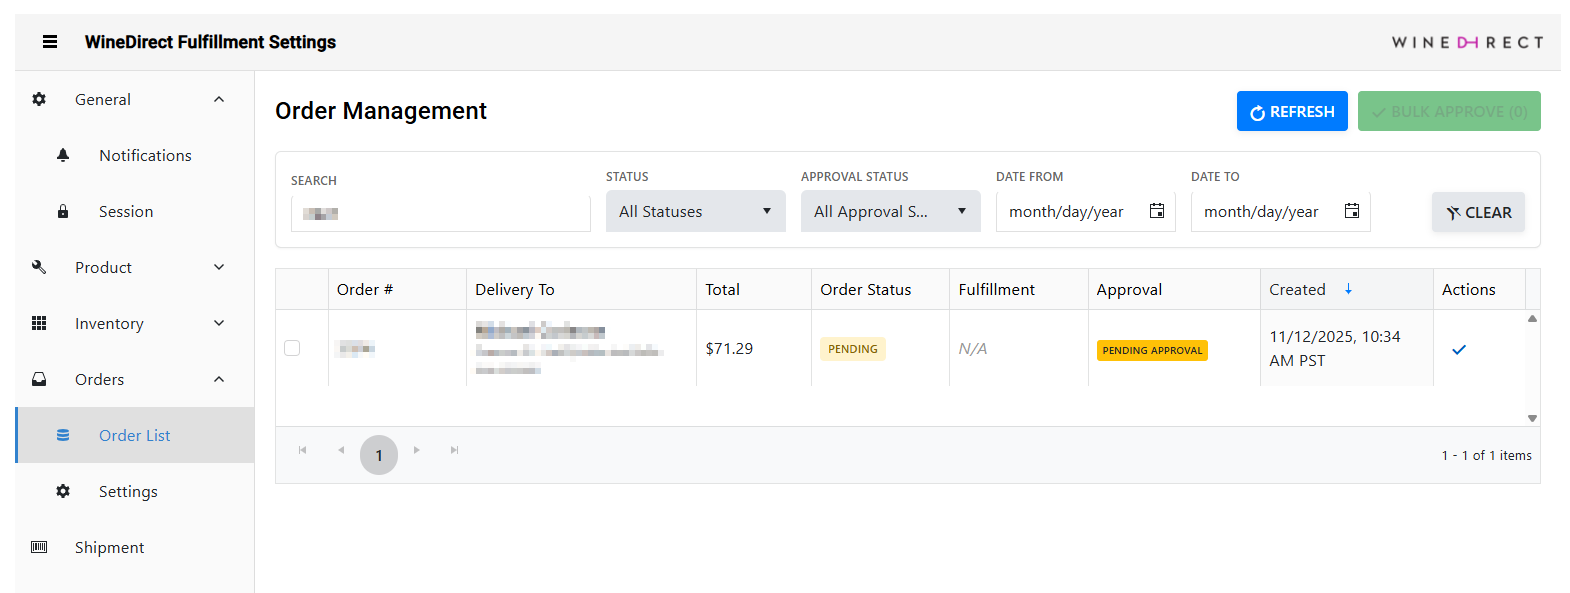The height and width of the screenshot is (593, 1570).
Task: Open the Date From calendar picker icon
Action: point(1157,211)
